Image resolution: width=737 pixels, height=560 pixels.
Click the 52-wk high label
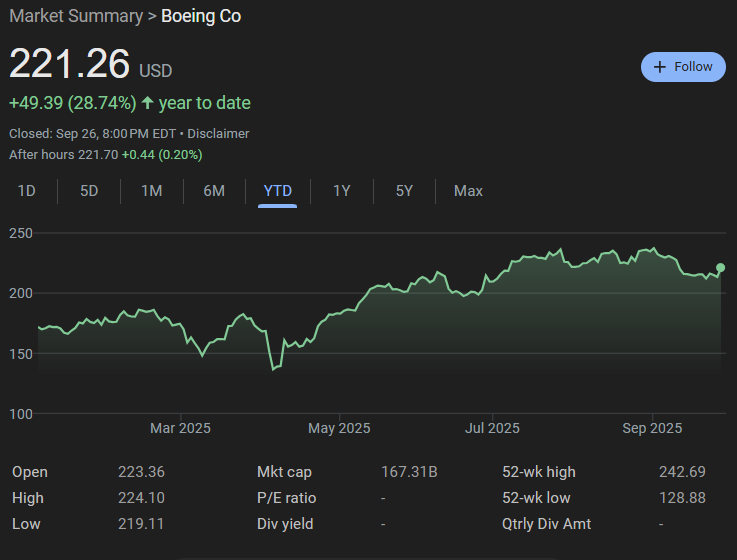coord(539,472)
